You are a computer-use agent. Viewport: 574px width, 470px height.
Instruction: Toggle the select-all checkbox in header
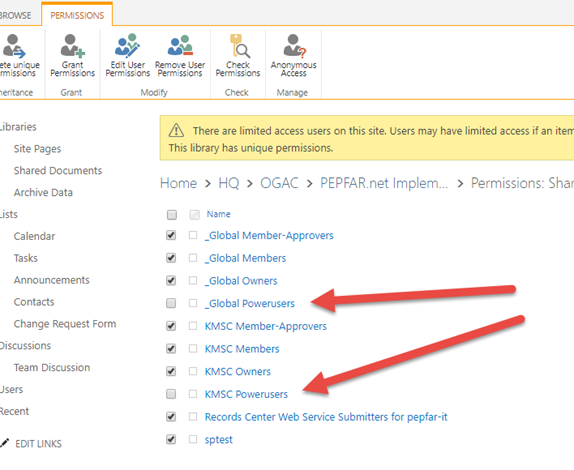(172, 215)
